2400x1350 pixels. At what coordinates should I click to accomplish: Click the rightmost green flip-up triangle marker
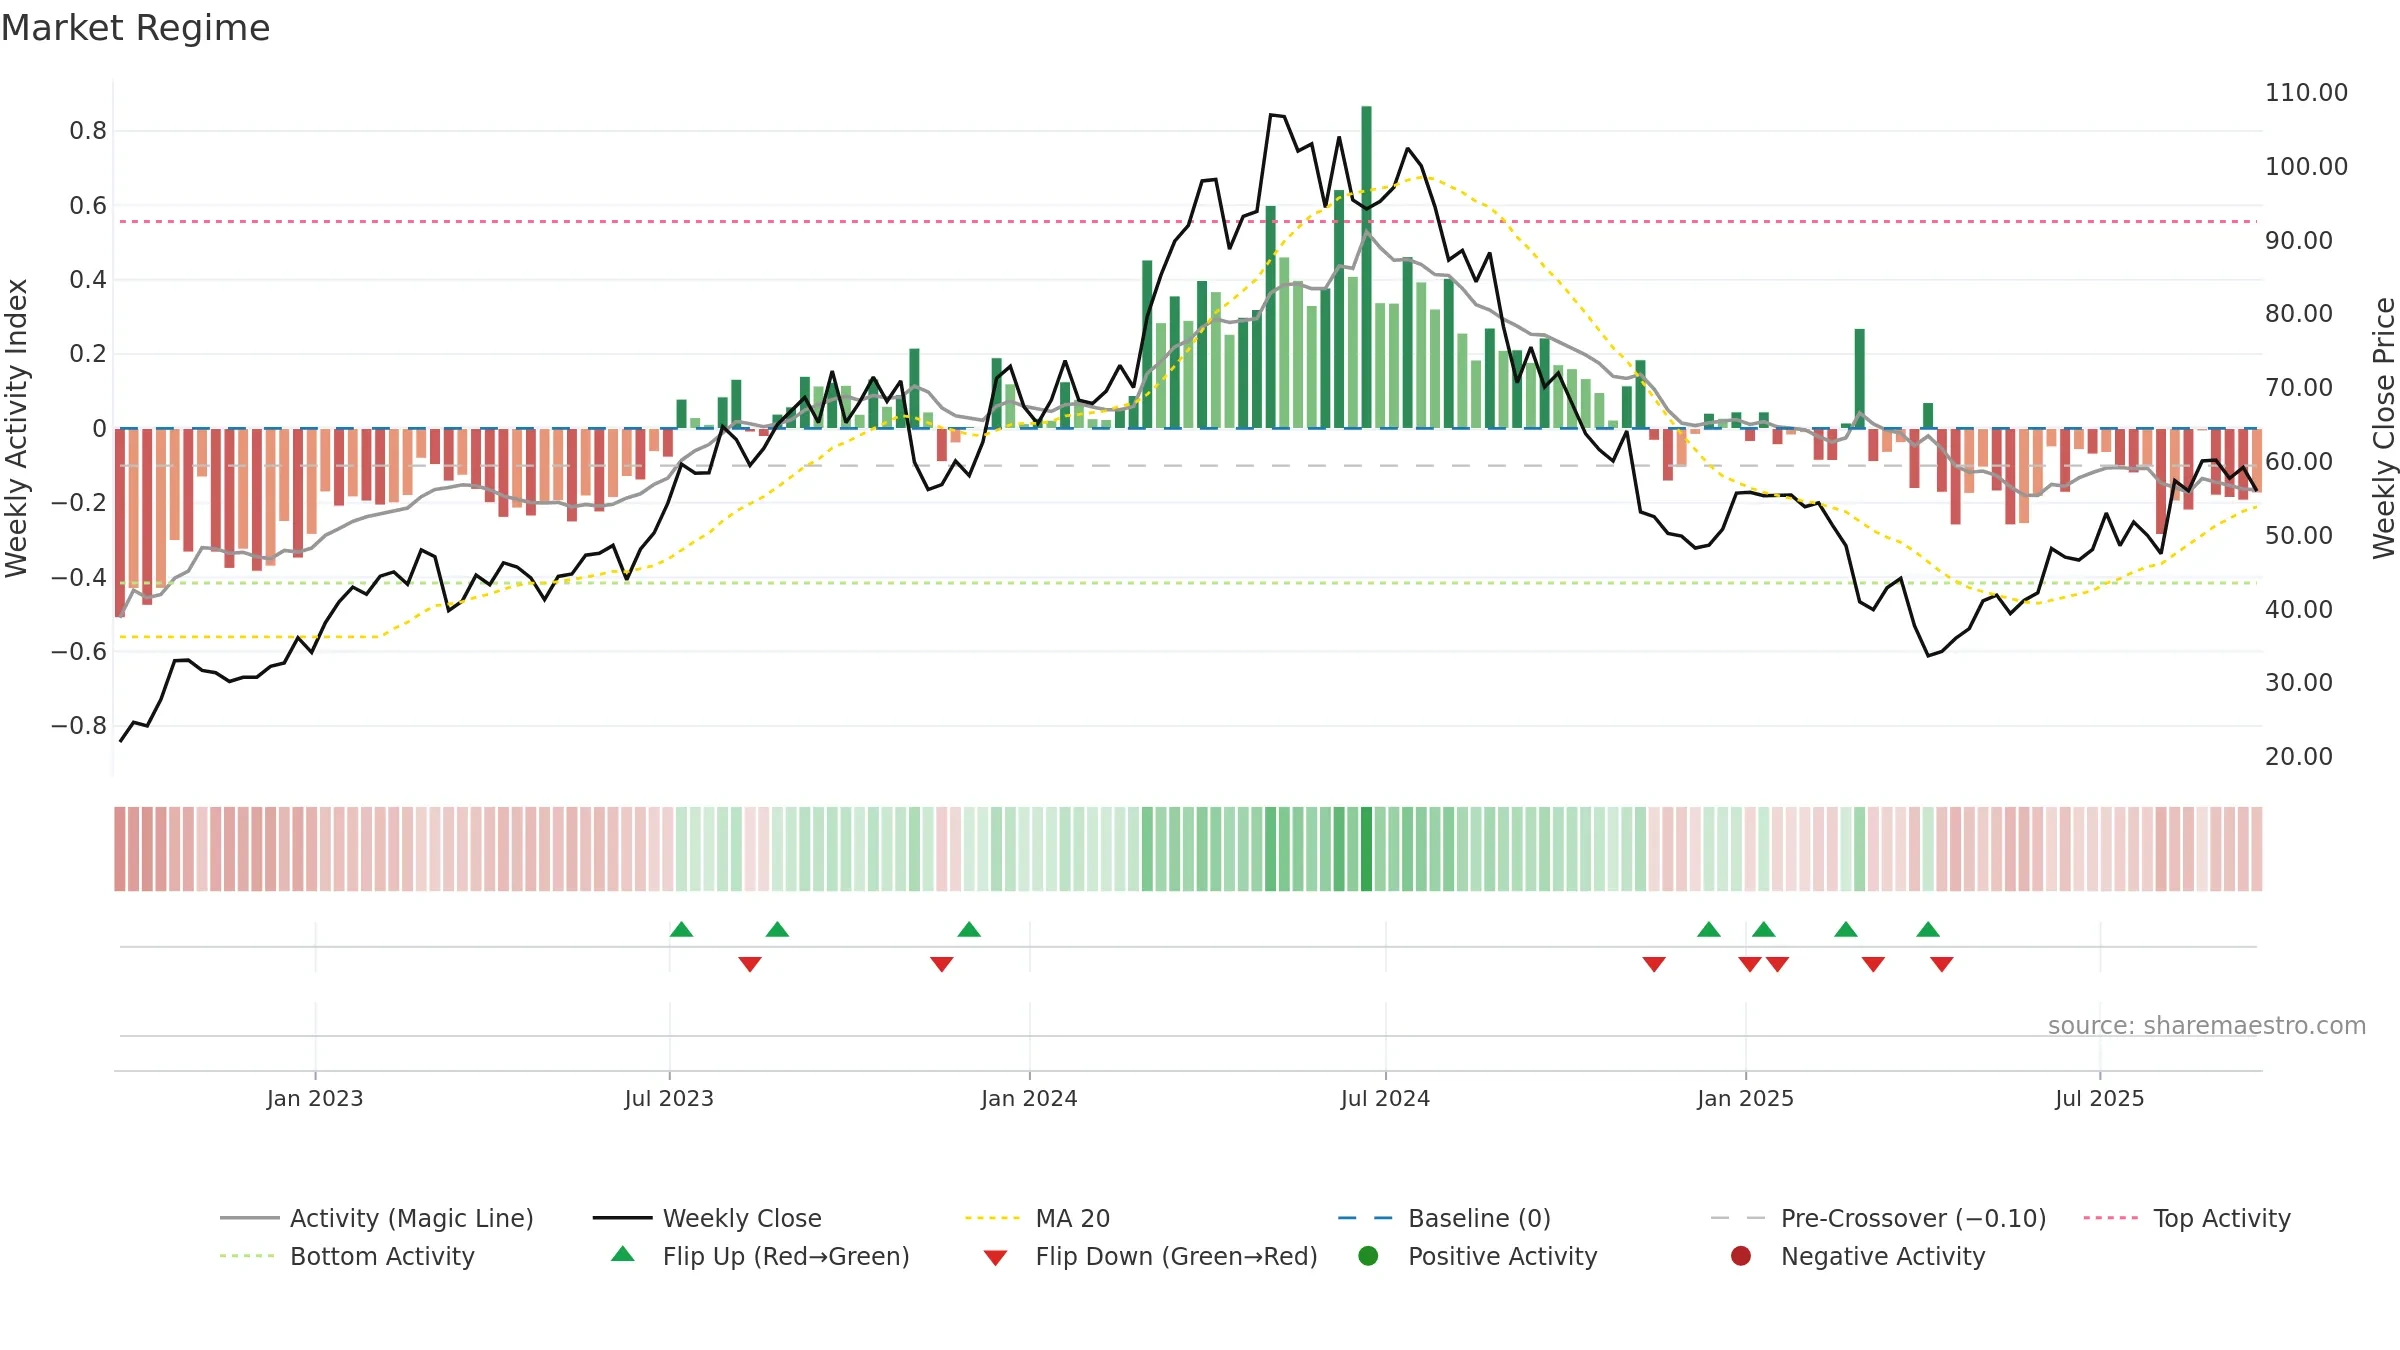1928,929
